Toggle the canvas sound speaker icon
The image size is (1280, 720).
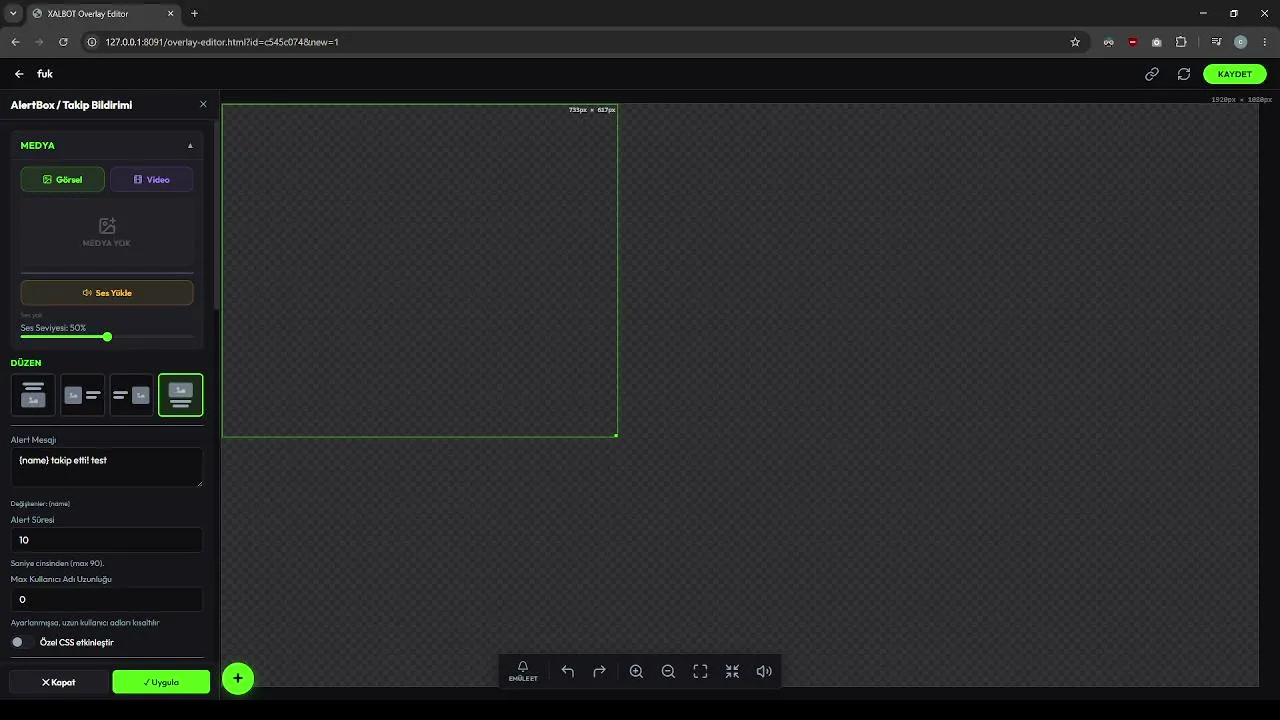click(764, 672)
